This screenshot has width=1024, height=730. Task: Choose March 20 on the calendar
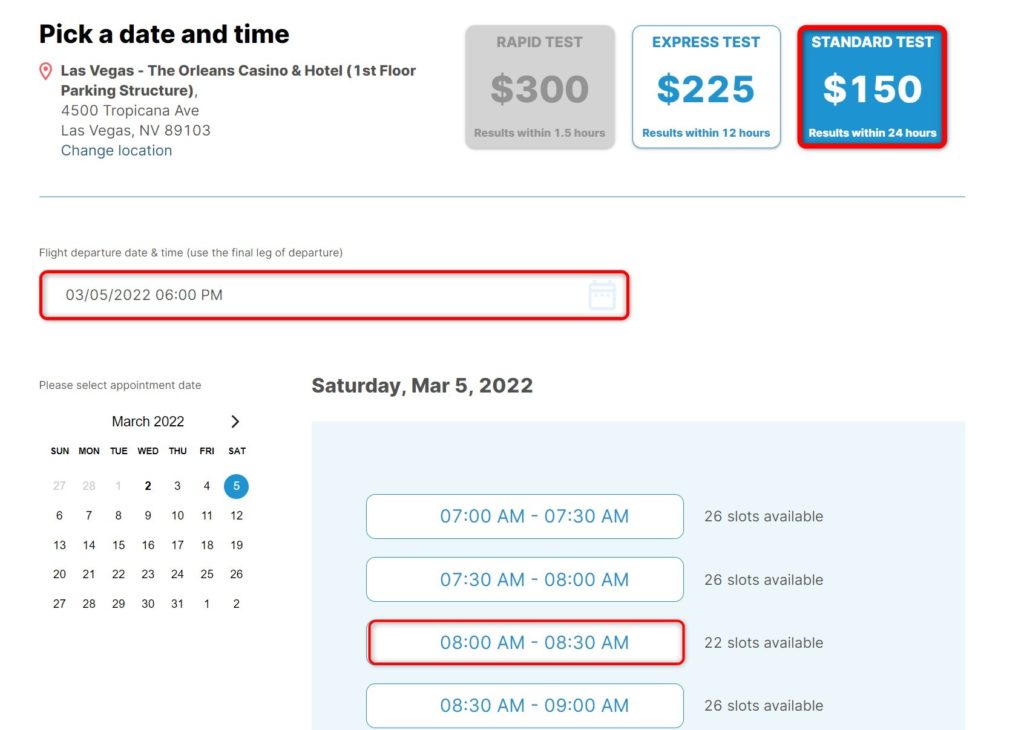60,575
